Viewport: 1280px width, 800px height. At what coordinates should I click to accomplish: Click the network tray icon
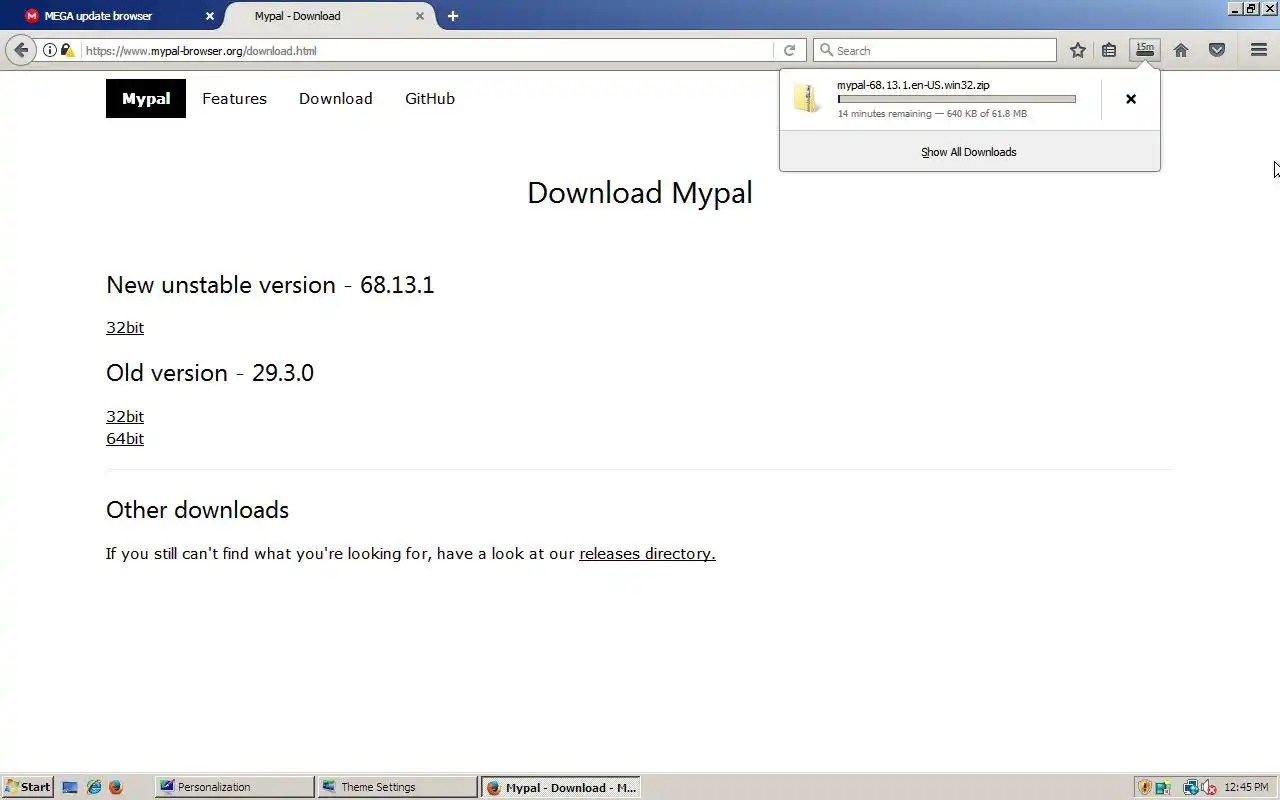pyautogui.click(x=1190, y=787)
